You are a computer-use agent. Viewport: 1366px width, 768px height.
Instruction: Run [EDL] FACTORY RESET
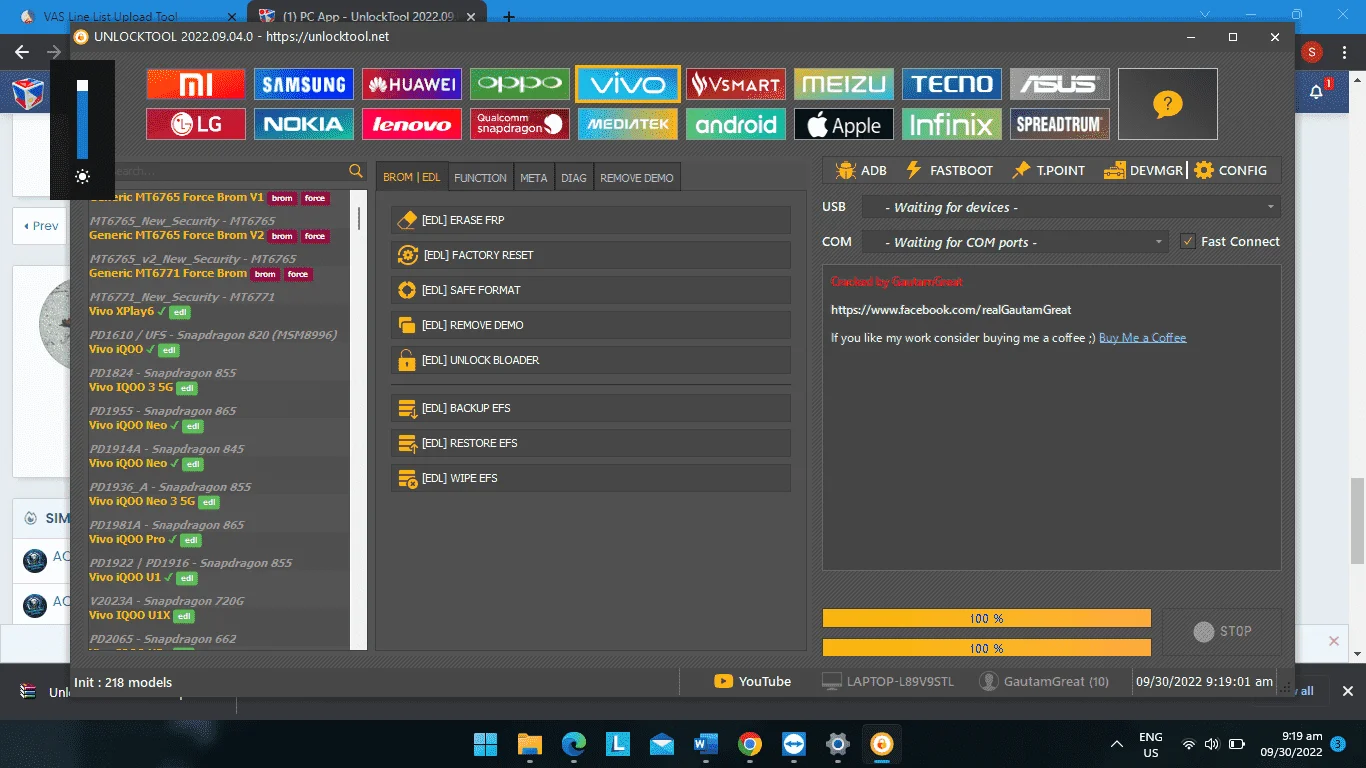[x=590, y=255]
